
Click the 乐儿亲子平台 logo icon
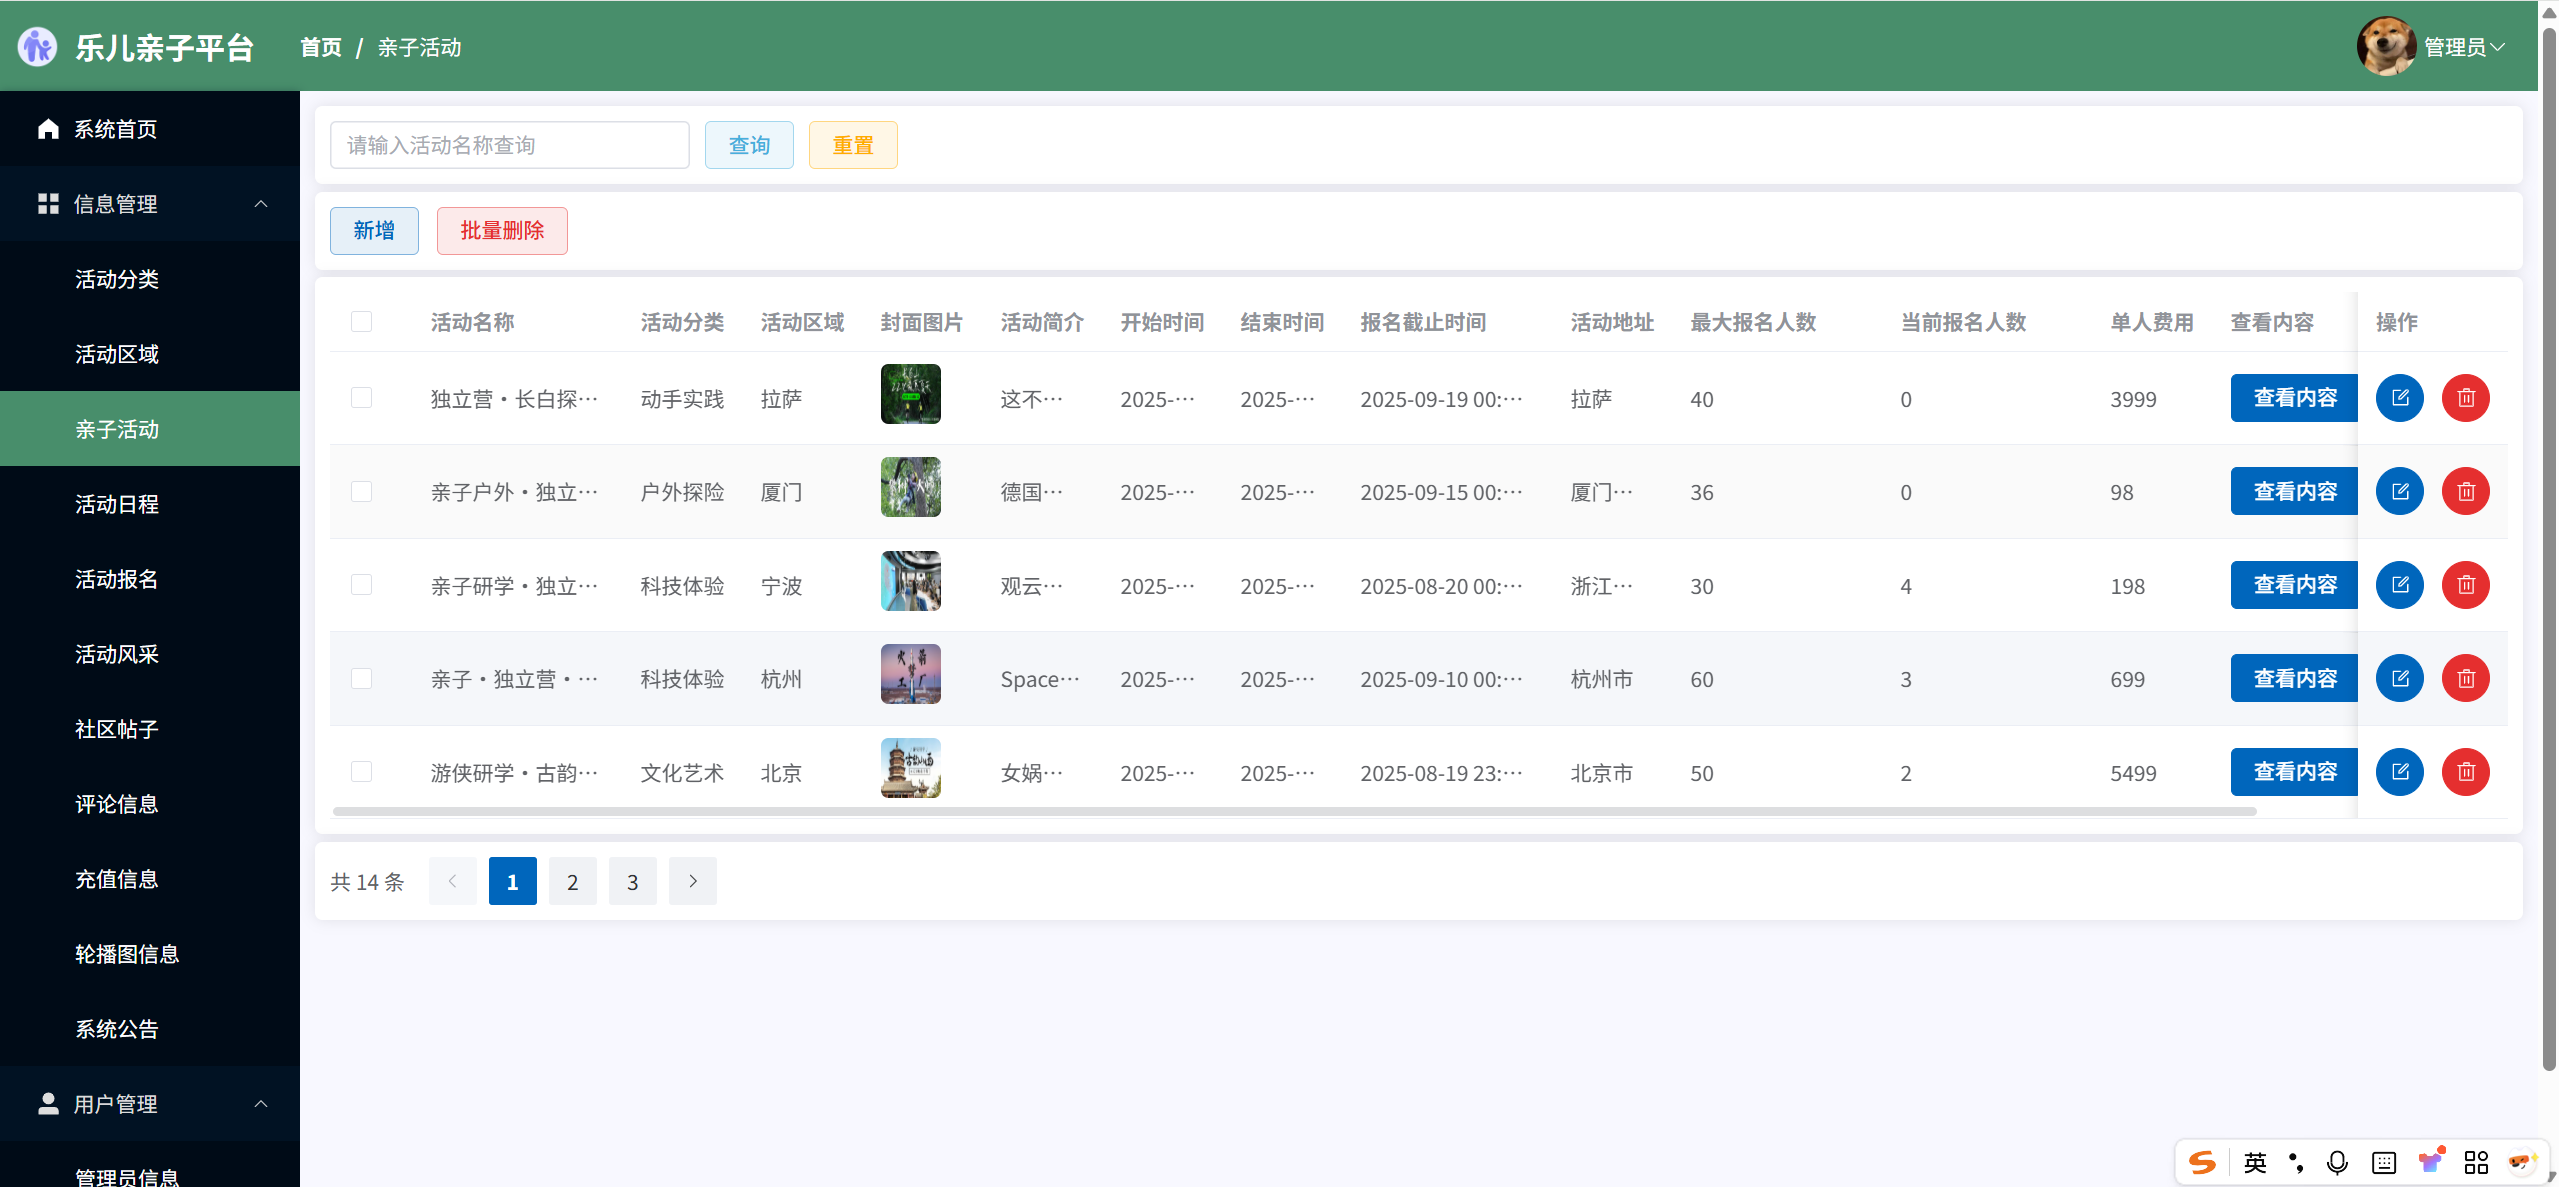(x=38, y=47)
